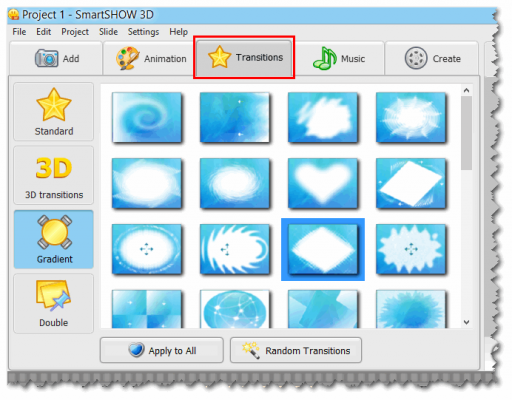The width and height of the screenshot is (512, 400).
Task: Pick the swirl spiral gradient transition
Action: tap(147, 117)
